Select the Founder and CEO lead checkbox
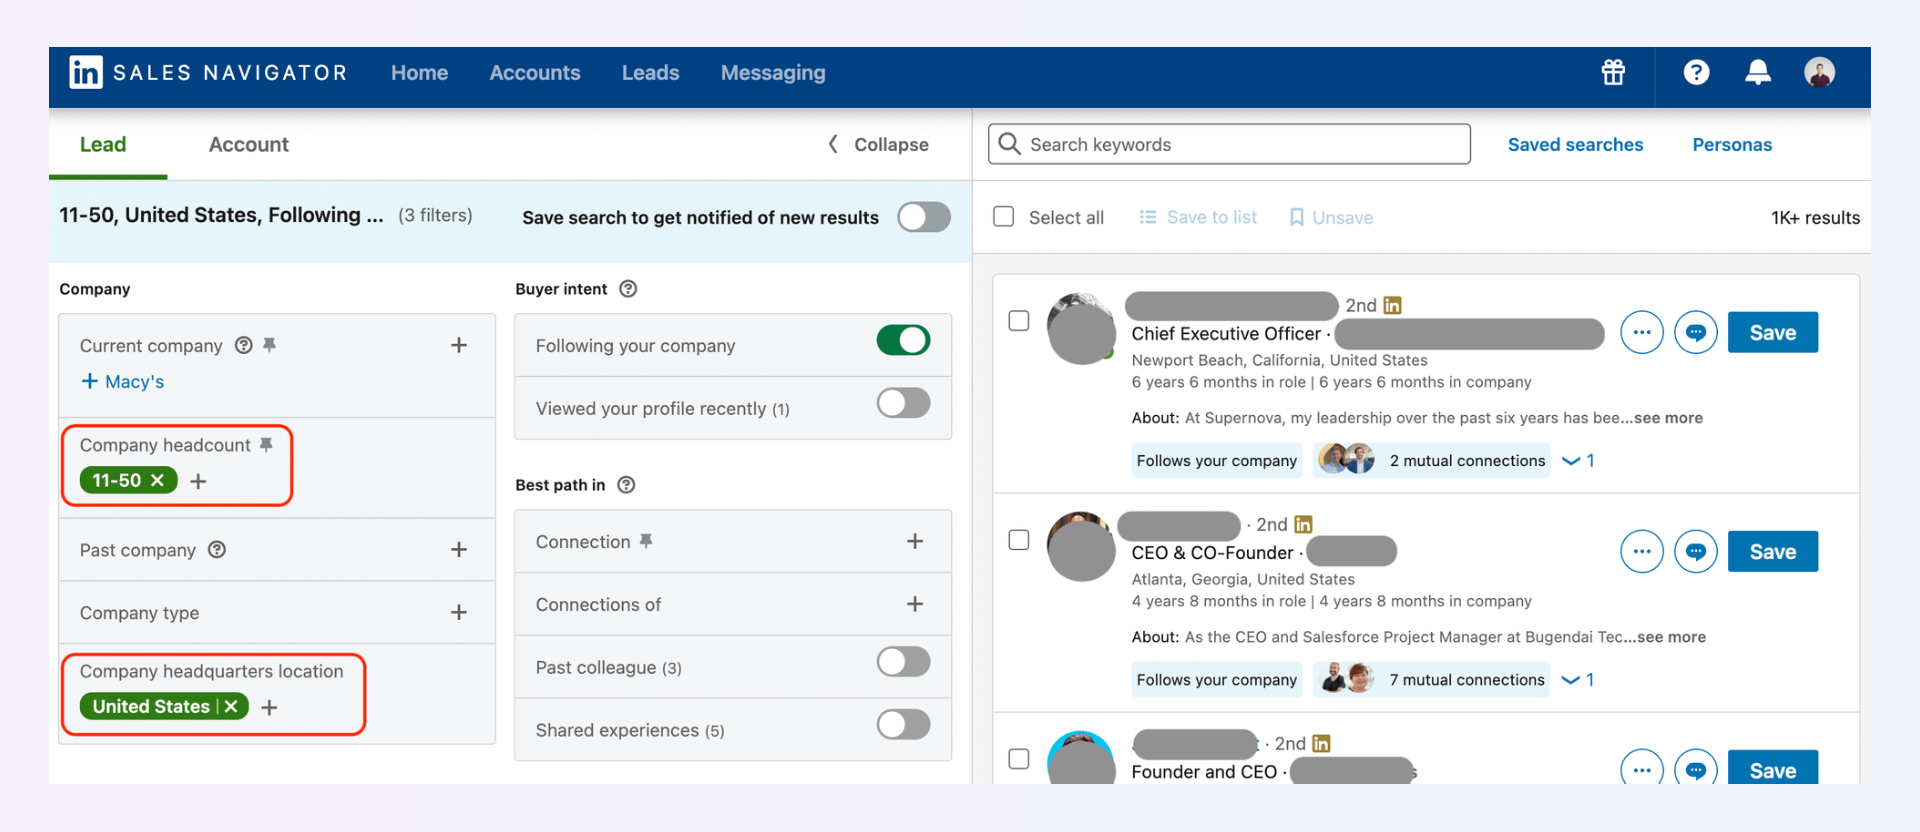The width and height of the screenshot is (1920, 832). [x=1019, y=759]
